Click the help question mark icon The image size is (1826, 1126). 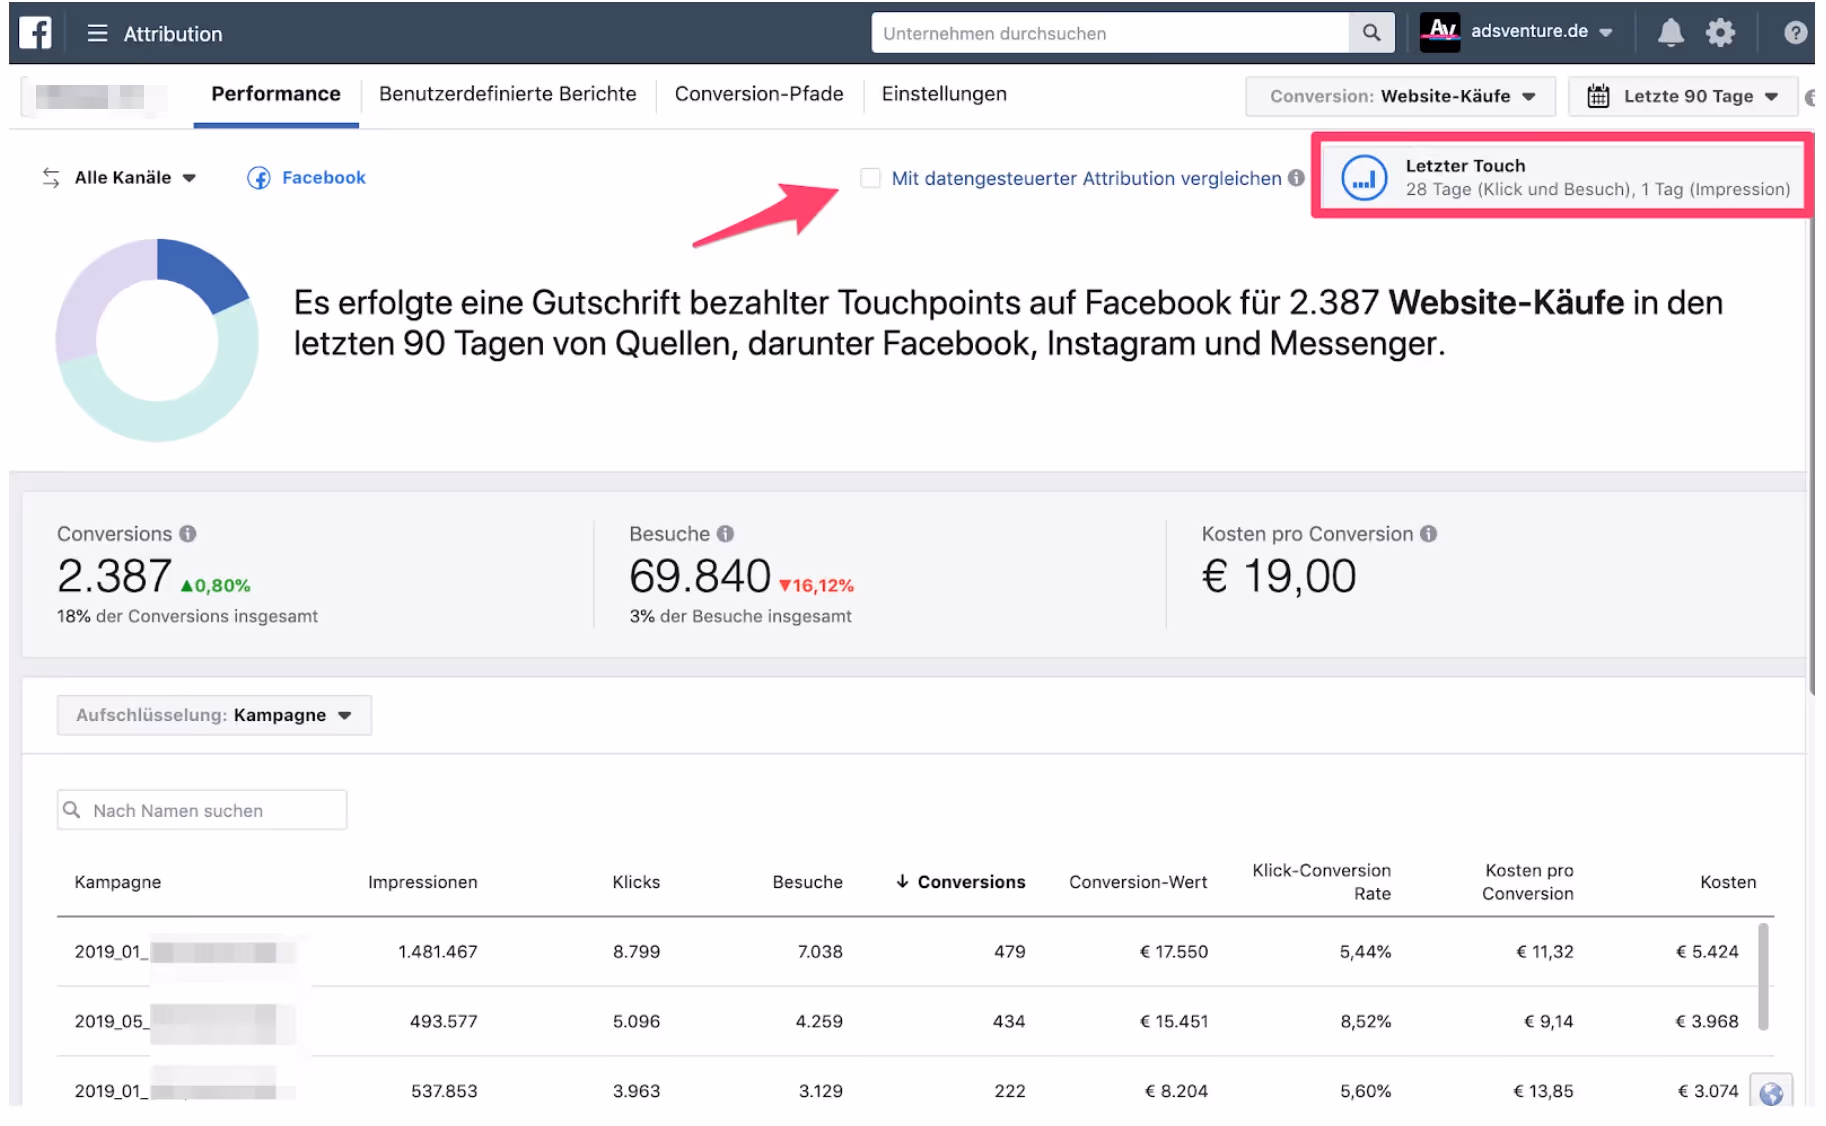[x=1795, y=33]
